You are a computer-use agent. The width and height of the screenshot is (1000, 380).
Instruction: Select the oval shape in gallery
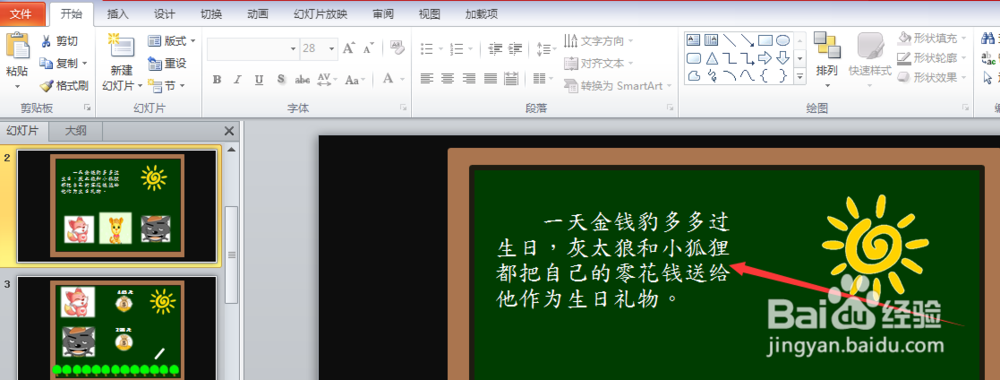(x=783, y=41)
